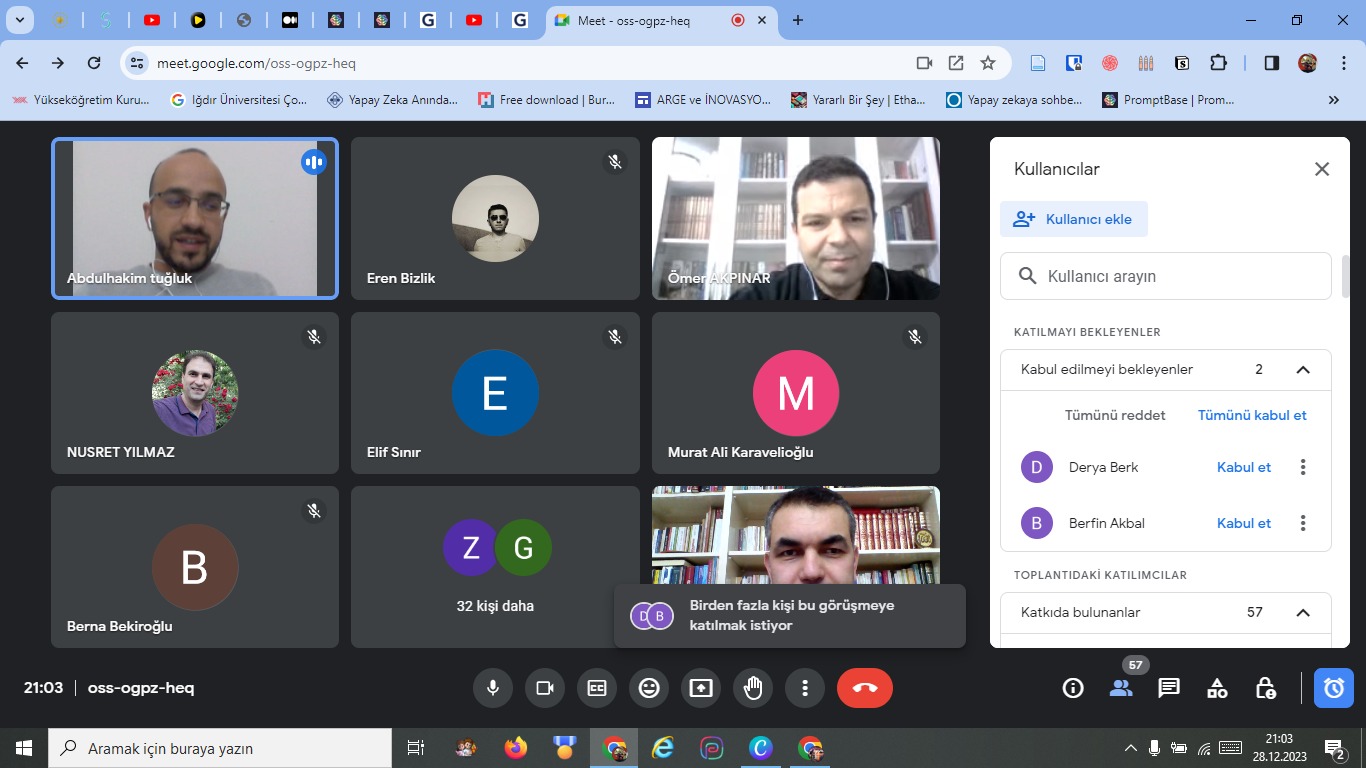Open more options for Derya Berk
Viewport: 1366px width, 768px height.
1303,467
